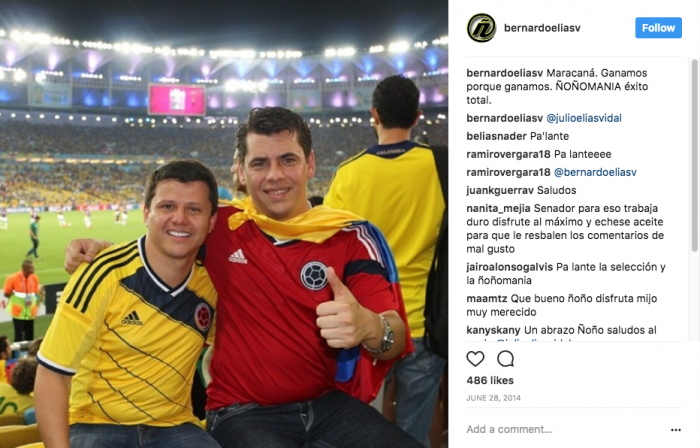Click the bernardoeliasv profile avatar

click(481, 28)
